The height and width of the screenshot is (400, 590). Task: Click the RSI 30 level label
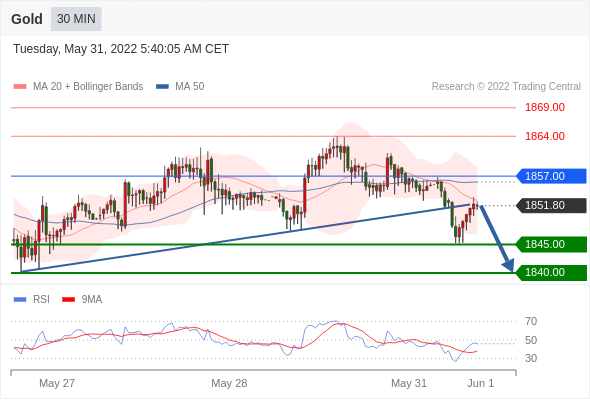(531, 358)
